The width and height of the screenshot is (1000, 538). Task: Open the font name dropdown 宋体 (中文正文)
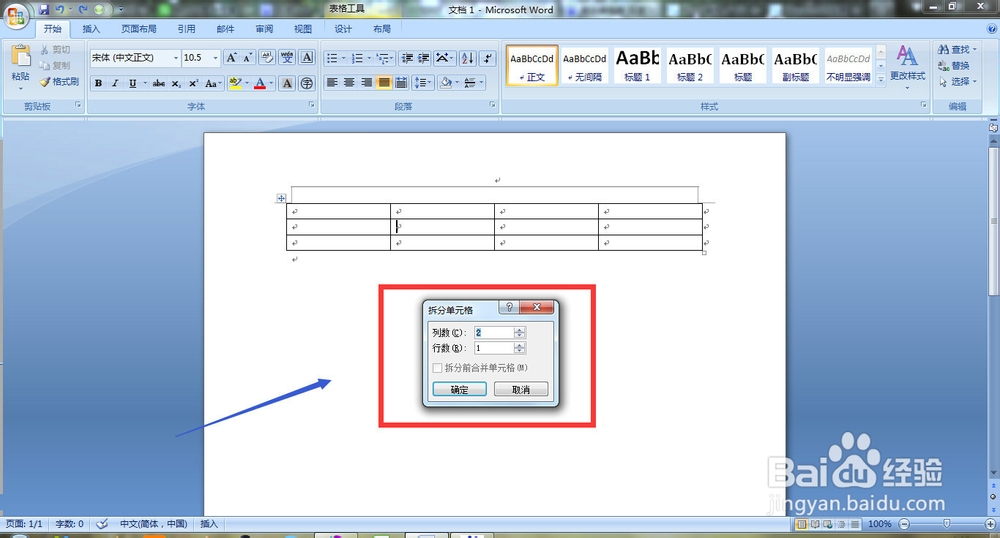pyautogui.click(x=176, y=58)
